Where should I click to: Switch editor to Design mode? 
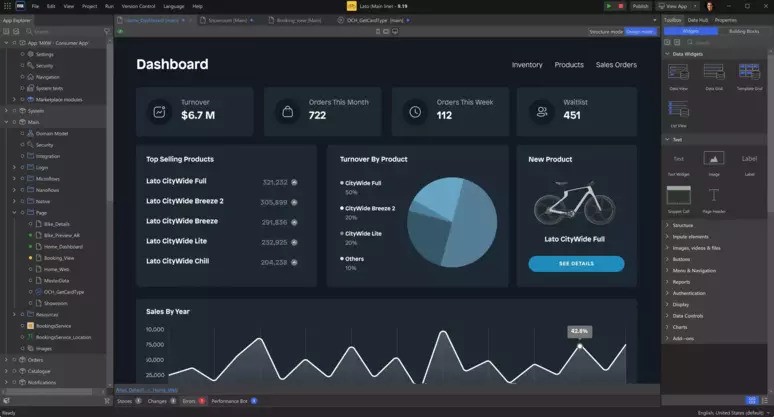point(639,32)
